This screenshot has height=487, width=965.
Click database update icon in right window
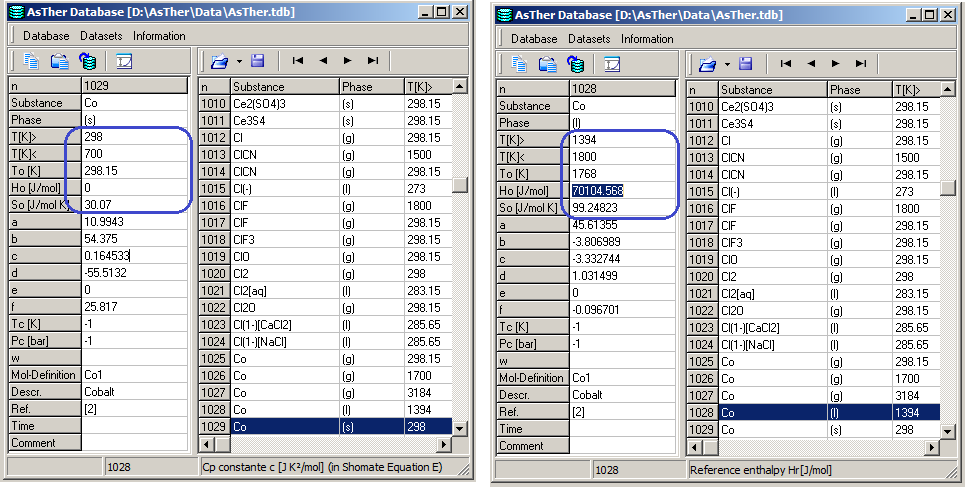tap(575, 64)
